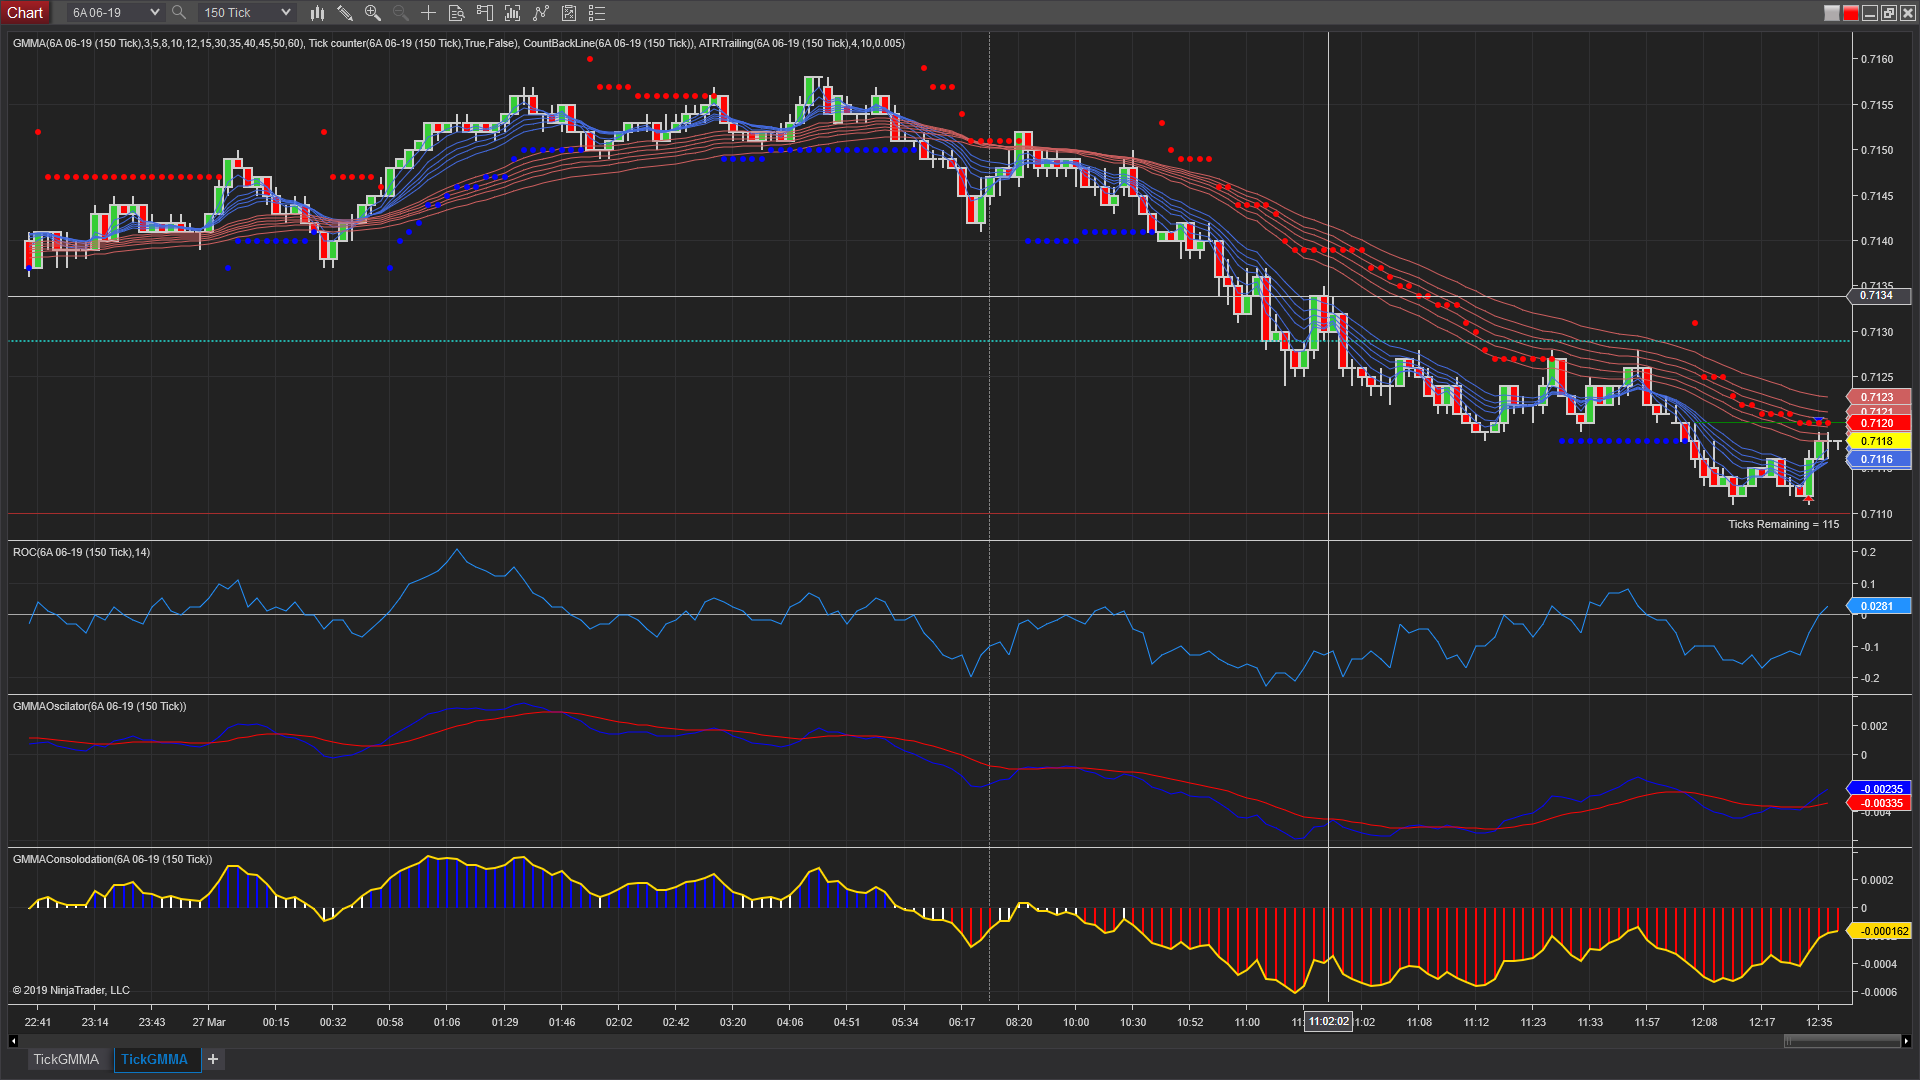
Task: Switch to the first TickGMMA tab
Action: [66, 1059]
